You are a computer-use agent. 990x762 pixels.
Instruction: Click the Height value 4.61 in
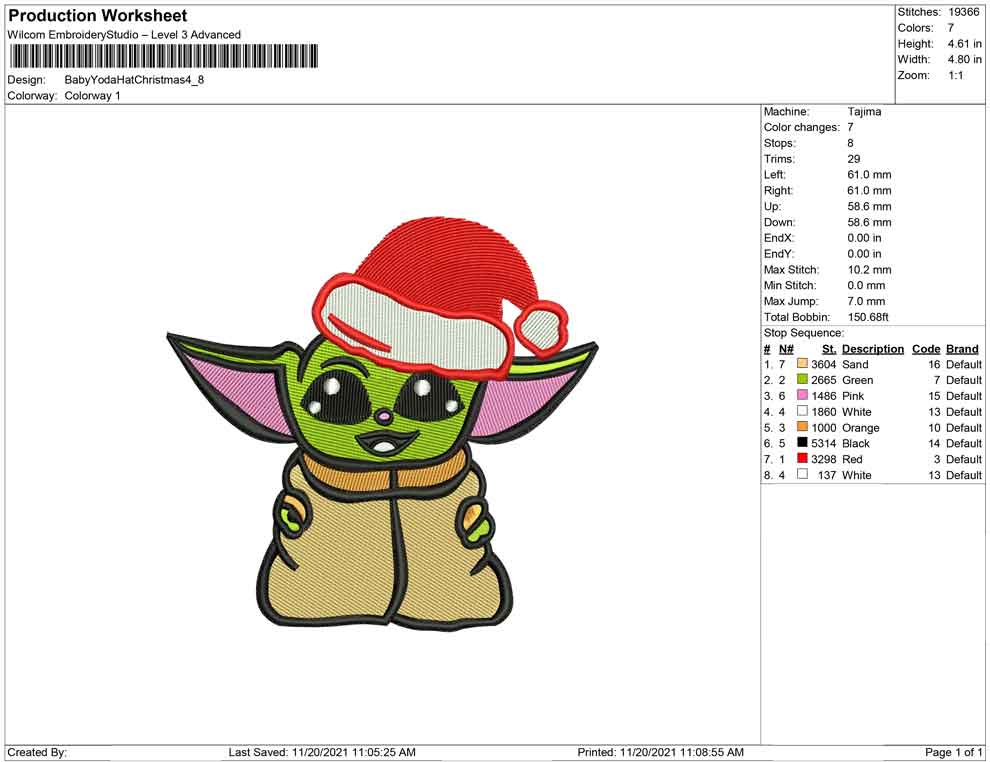(964, 44)
